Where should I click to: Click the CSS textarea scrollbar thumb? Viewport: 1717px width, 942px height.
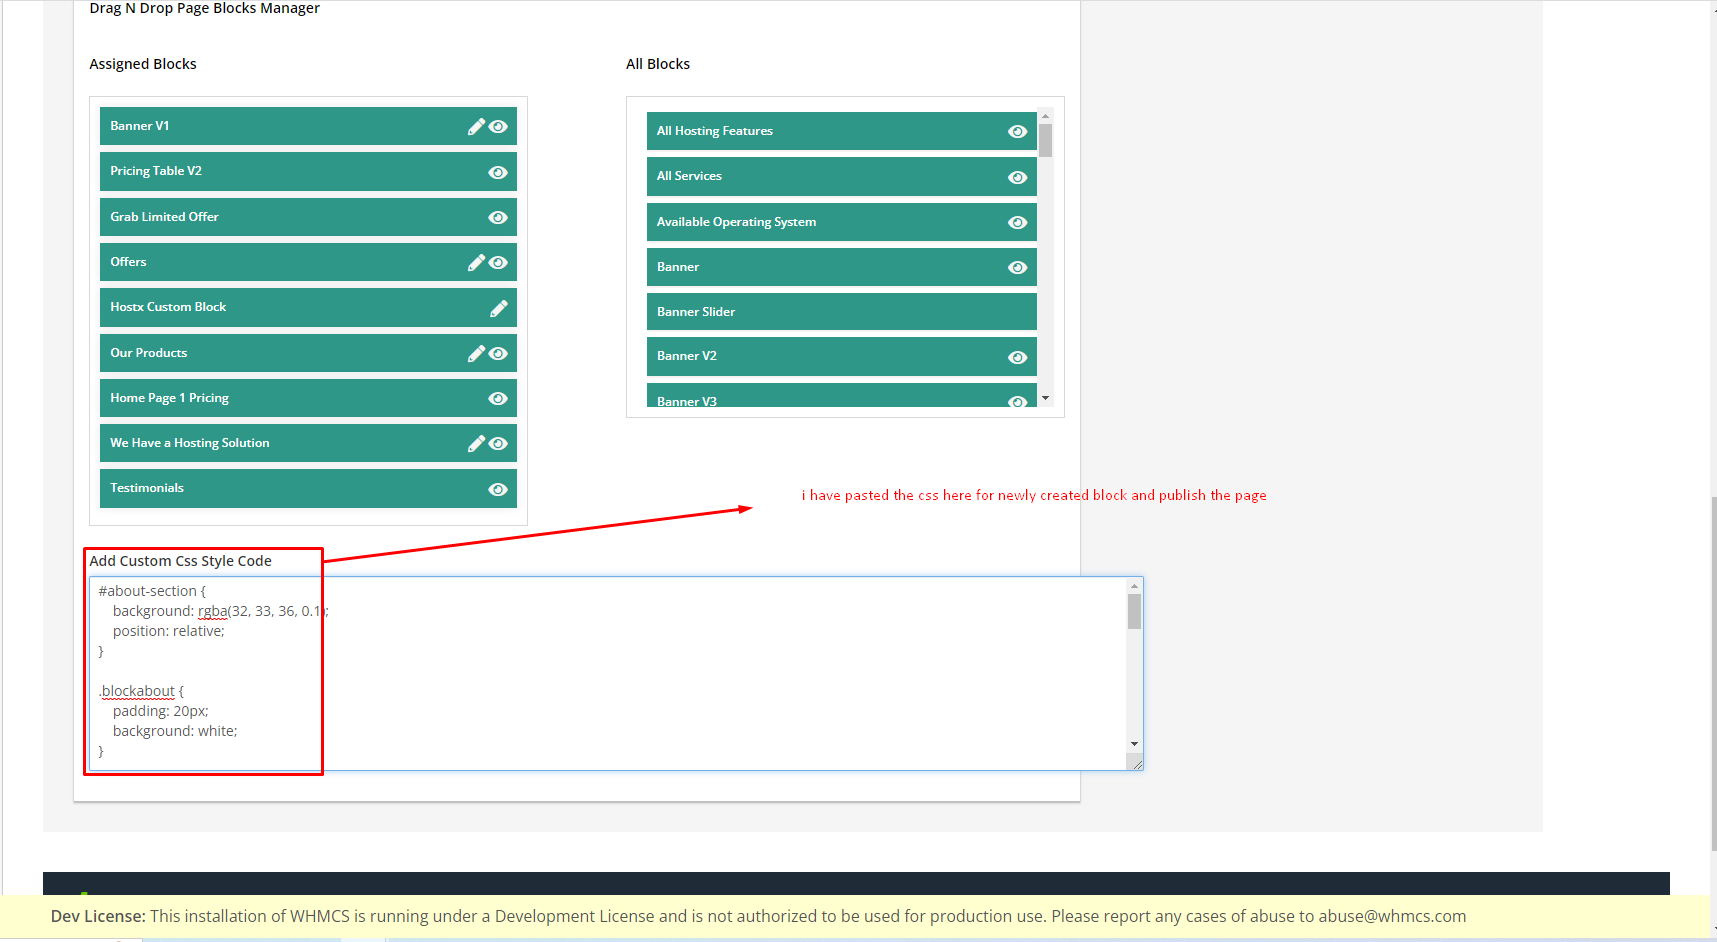click(1134, 611)
